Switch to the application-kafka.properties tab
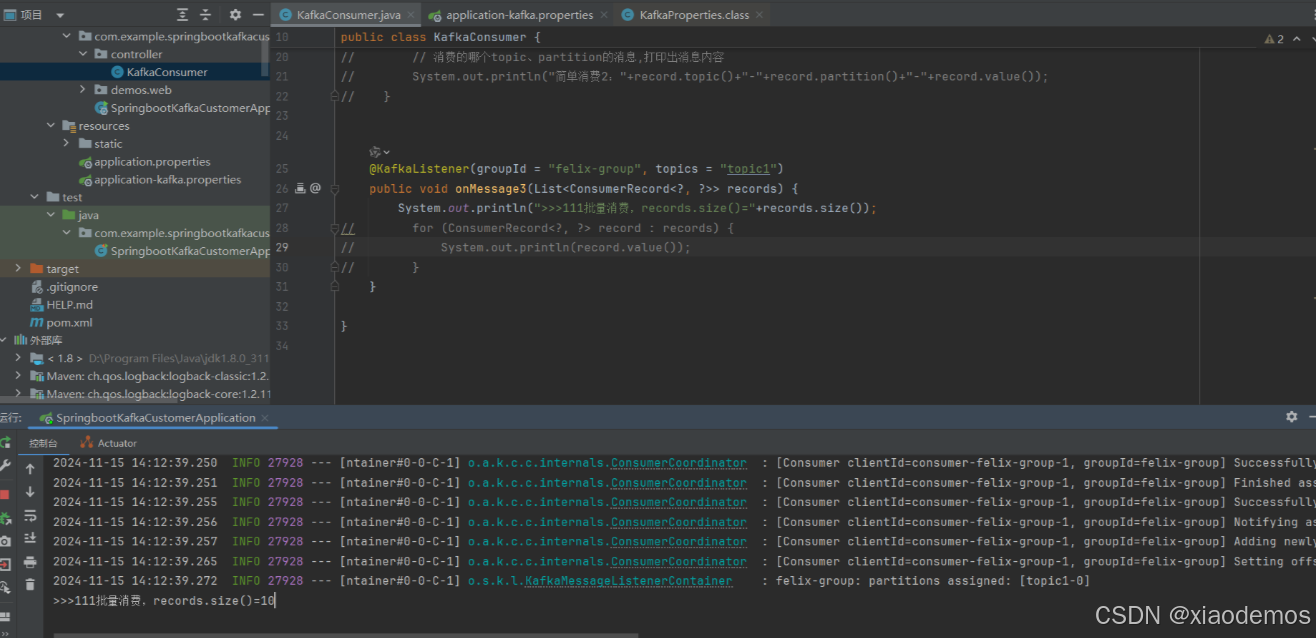The image size is (1316, 638). (518, 15)
